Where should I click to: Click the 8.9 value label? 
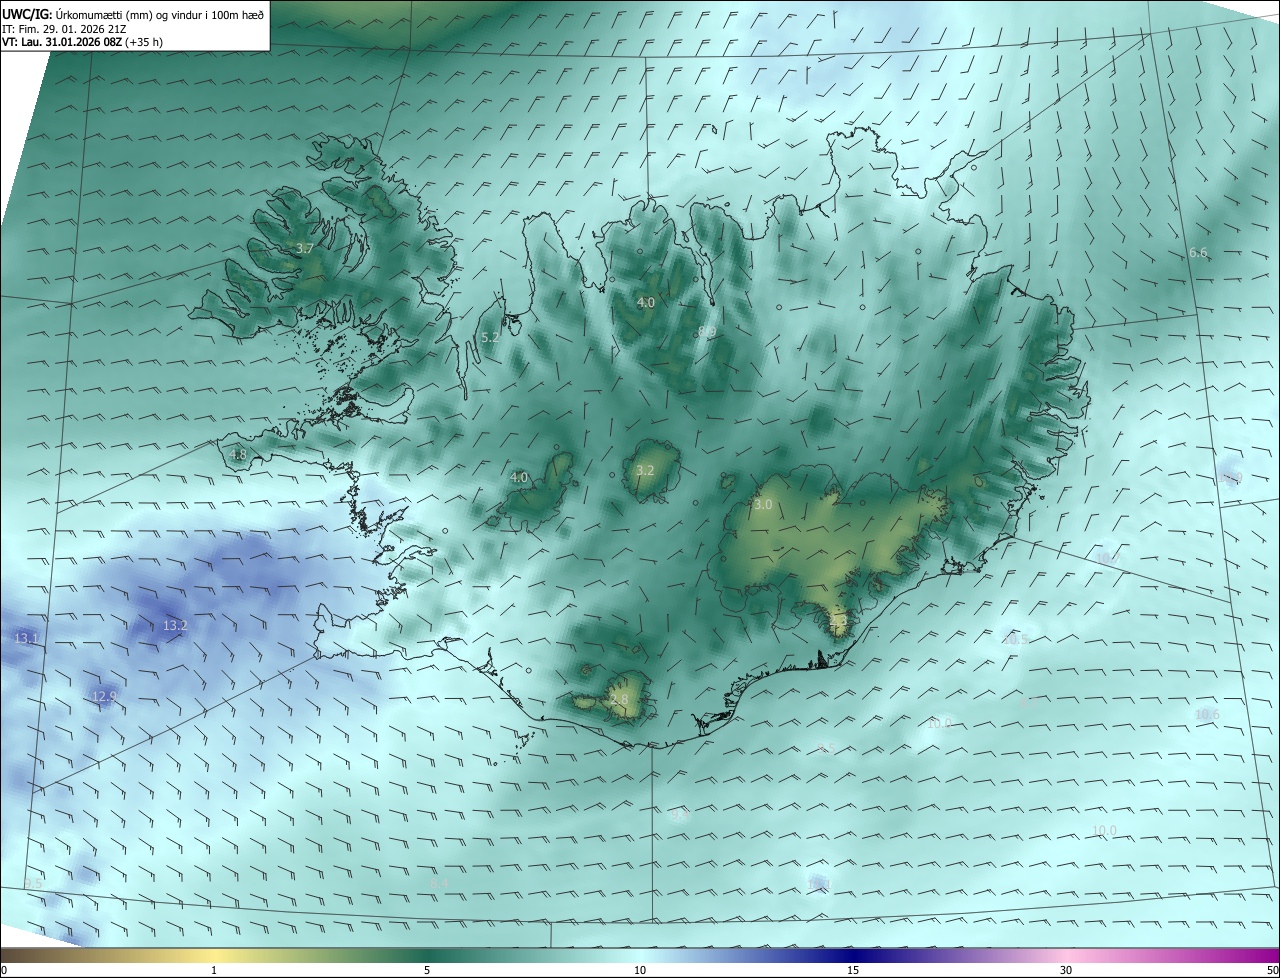pos(707,331)
